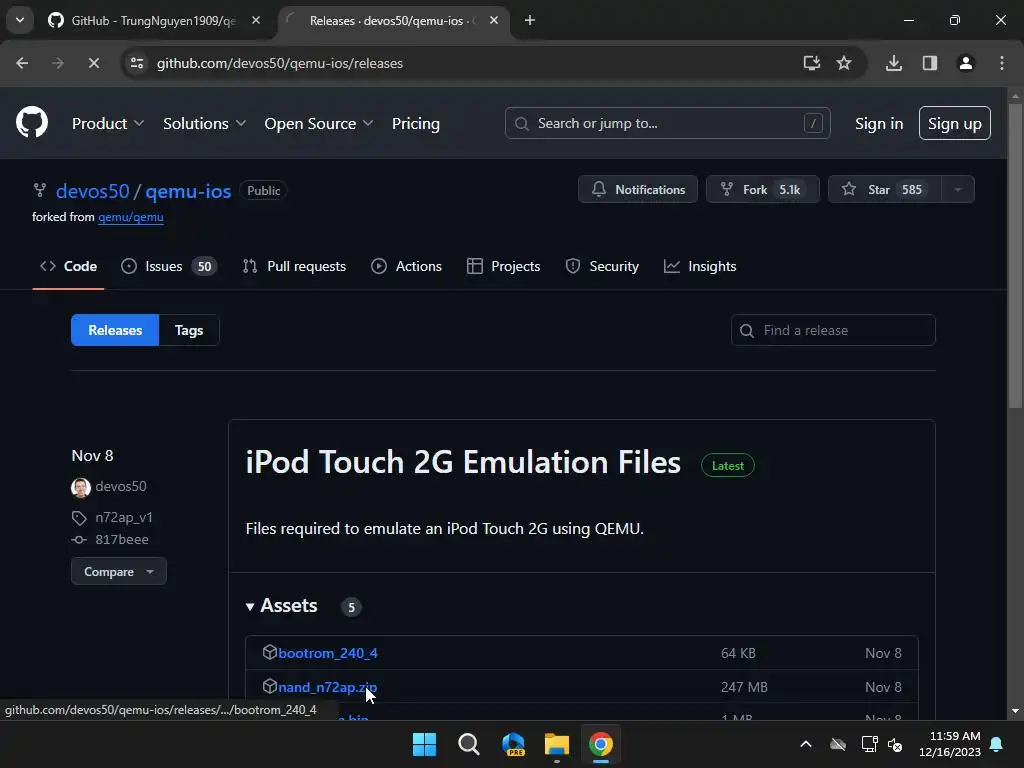Viewport: 1024px width, 768px height.
Task: Download bootrom_240_4 asset
Action: pyautogui.click(x=327, y=653)
